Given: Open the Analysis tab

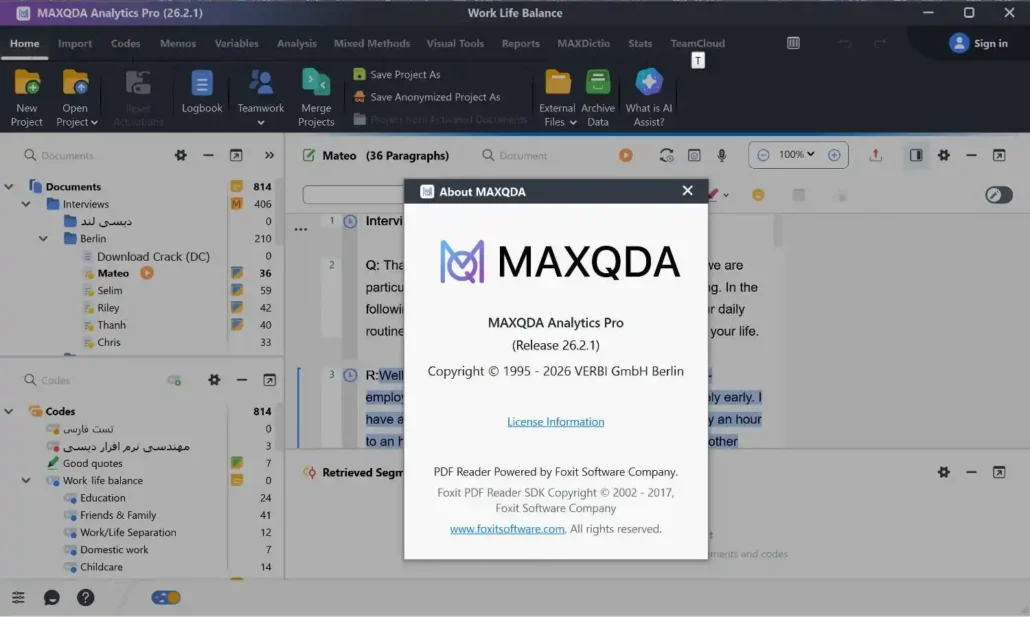Looking at the screenshot, I should [297, 43].
